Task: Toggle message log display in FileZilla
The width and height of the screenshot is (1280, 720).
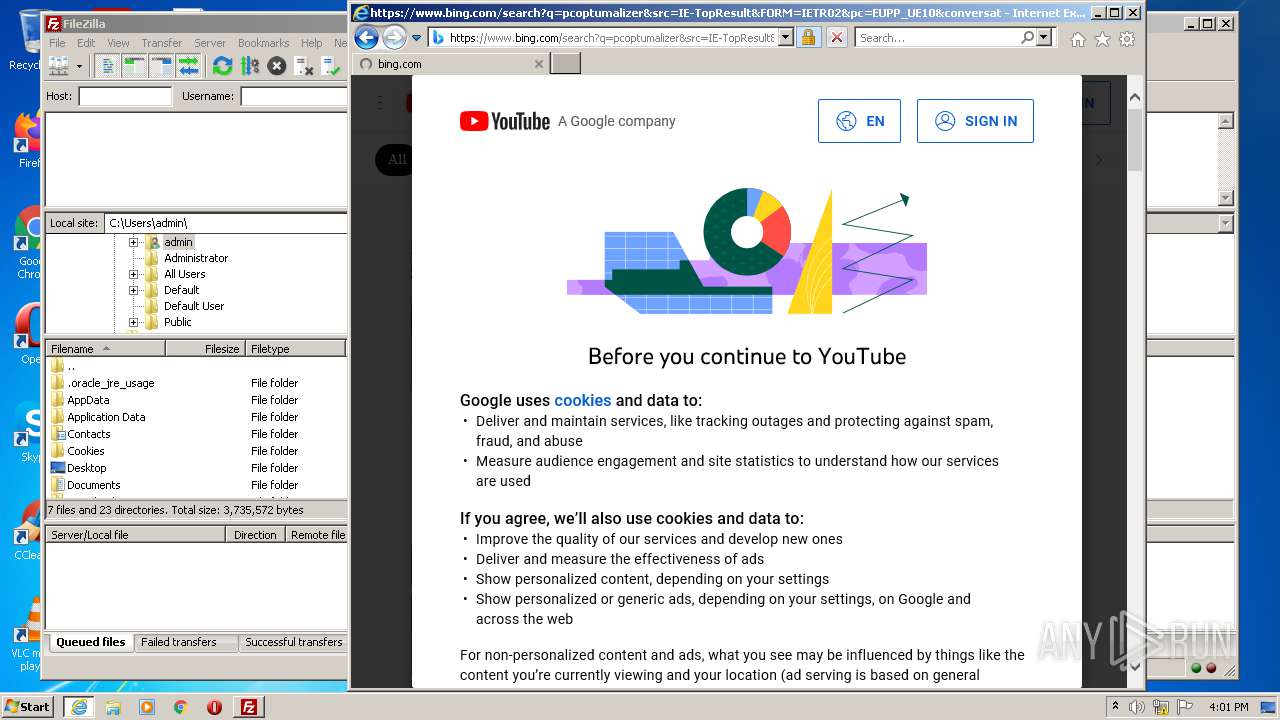Action: pos(108,66)
